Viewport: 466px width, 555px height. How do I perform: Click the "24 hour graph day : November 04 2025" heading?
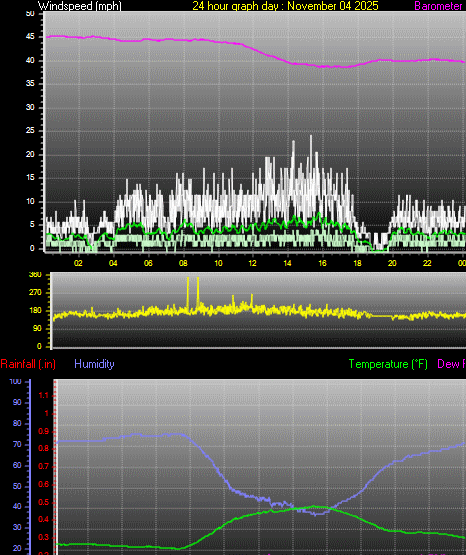pyautogui.click(x=285, y=6)
